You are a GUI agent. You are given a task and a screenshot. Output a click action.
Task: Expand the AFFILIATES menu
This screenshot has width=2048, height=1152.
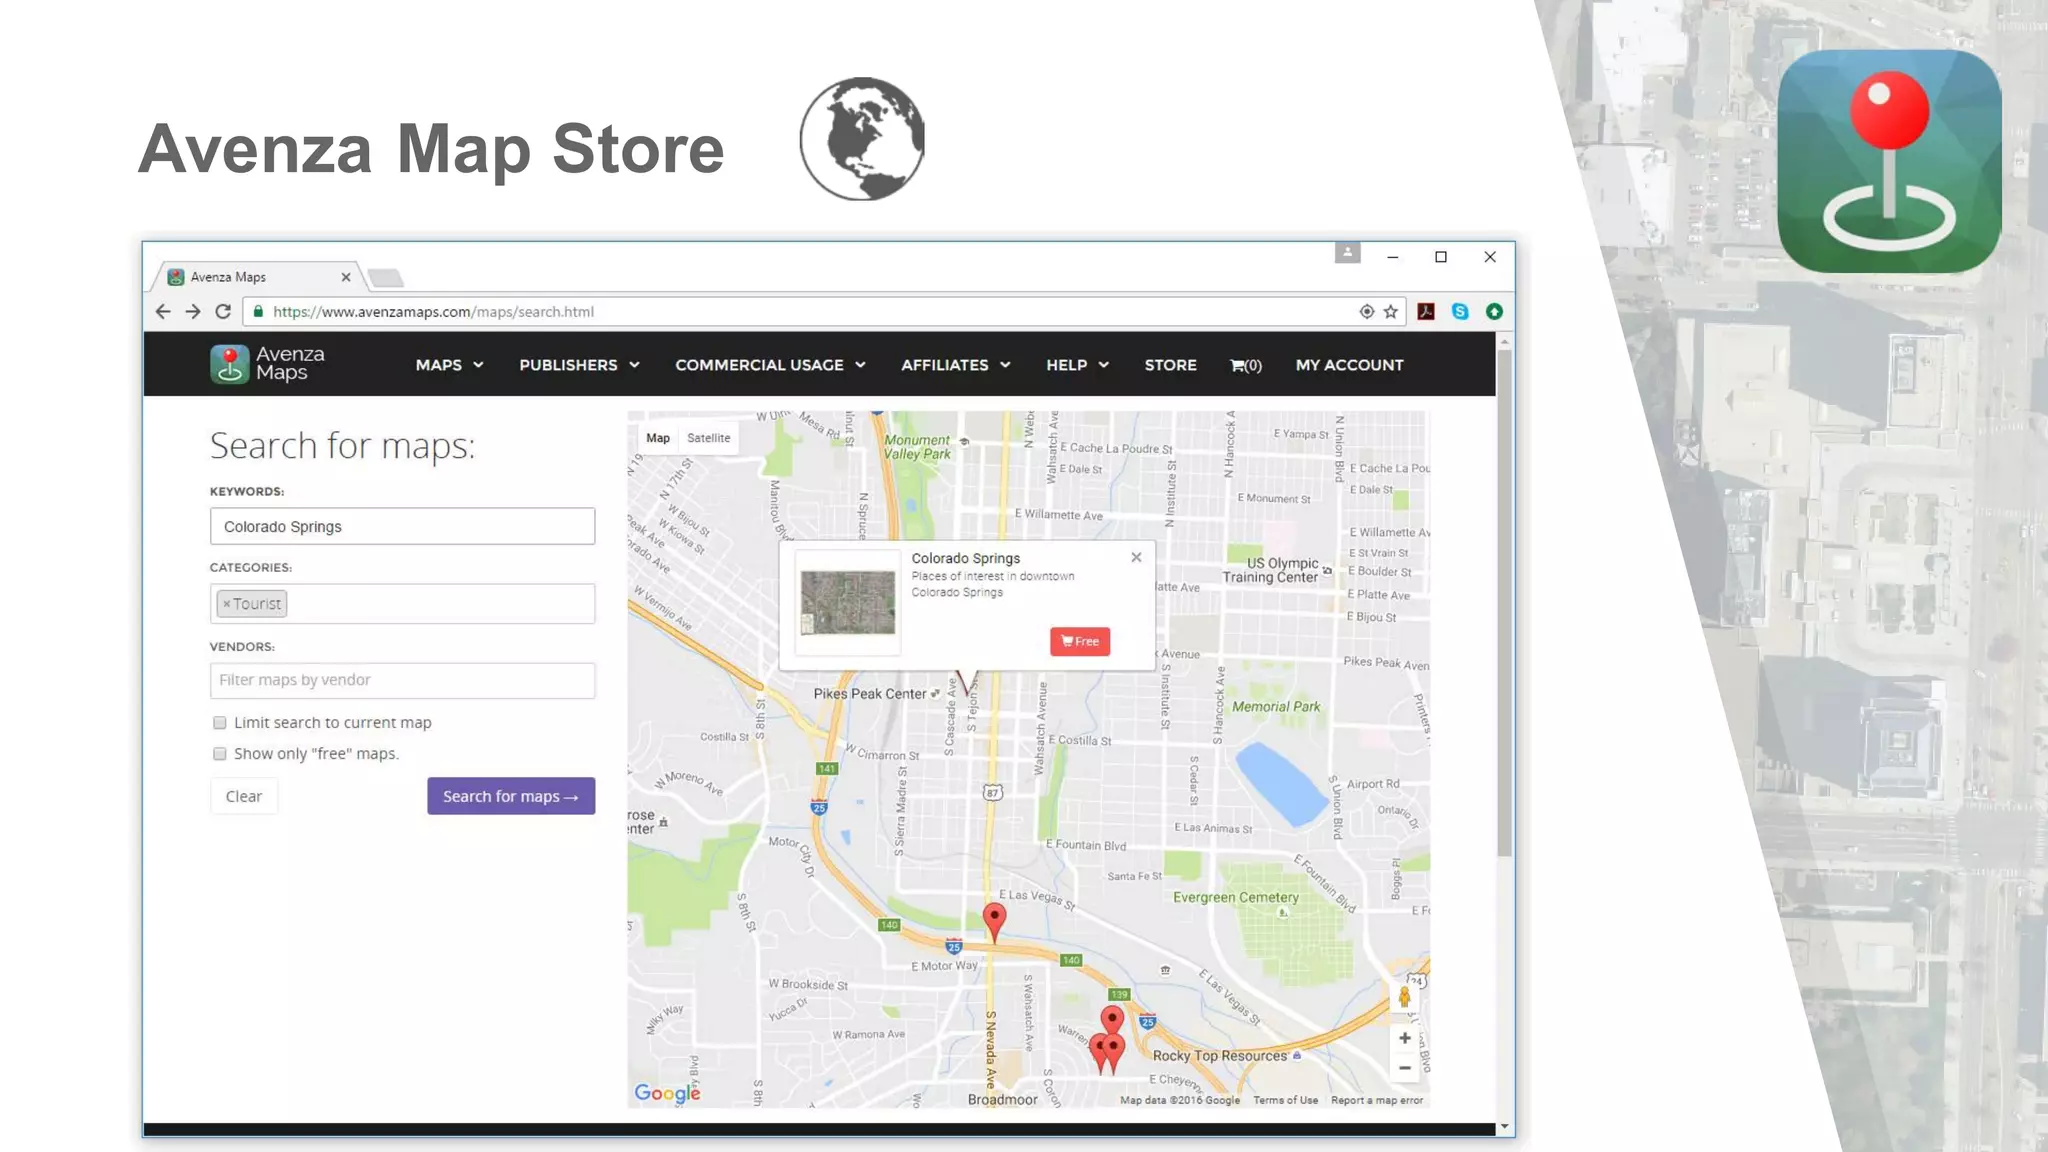click(956, 365)
